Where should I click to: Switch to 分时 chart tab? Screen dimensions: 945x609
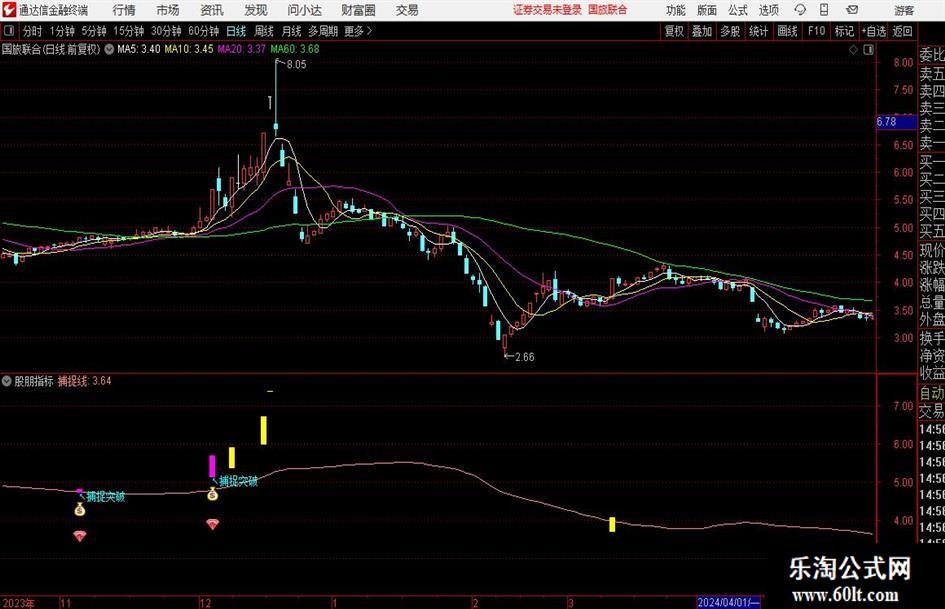pos(33,31)
